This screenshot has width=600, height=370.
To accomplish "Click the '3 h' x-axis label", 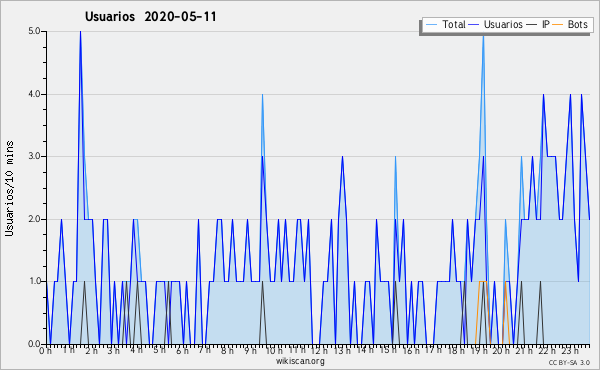I will [x=114, y=350].
